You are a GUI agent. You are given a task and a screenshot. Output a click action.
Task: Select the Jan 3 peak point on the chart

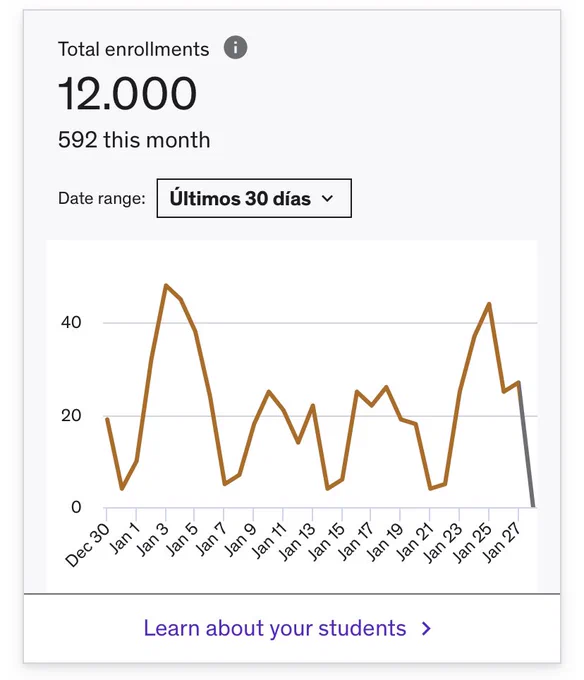click(166, 285)
